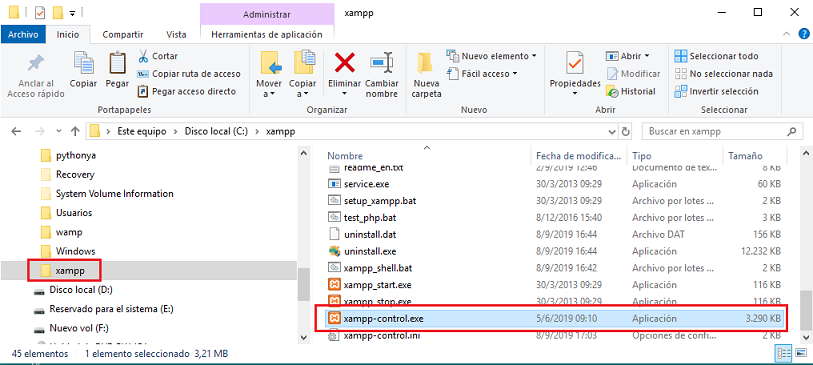Click the Modificar button
This screenshot has width=813, height=365.
[x=633, y=74]
